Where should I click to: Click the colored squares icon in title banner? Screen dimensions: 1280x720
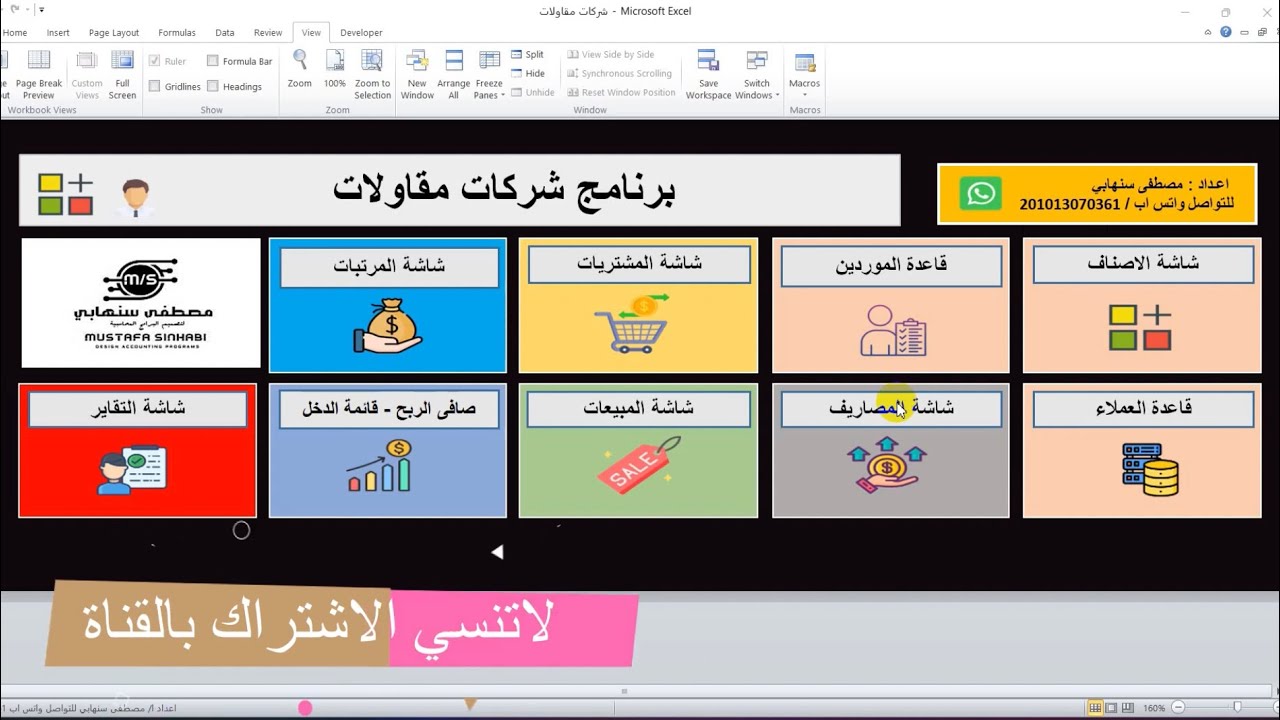click(66, 194)
